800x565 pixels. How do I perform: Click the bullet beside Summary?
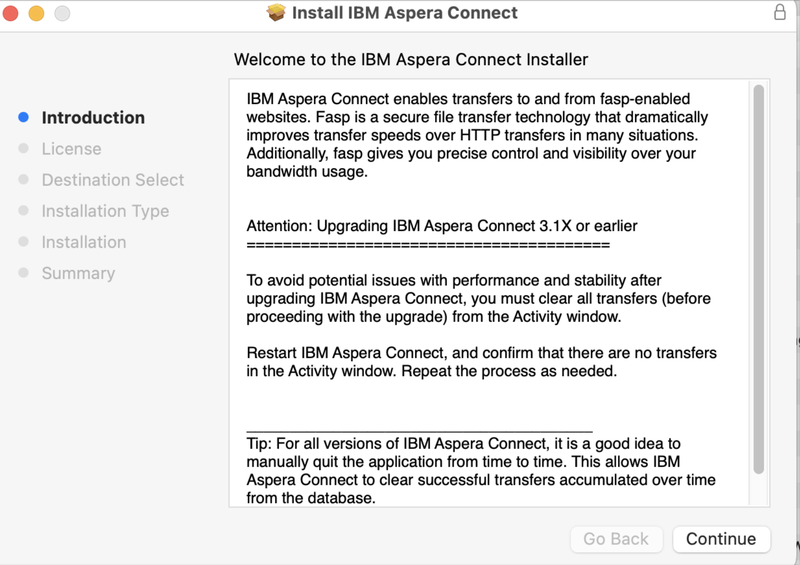24,273
